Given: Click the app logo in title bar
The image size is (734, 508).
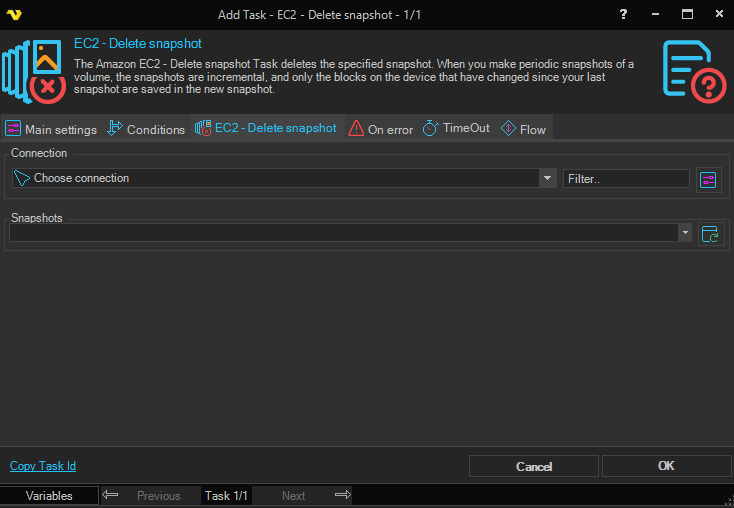Looking at the screenshot, I should click(13, 14).
